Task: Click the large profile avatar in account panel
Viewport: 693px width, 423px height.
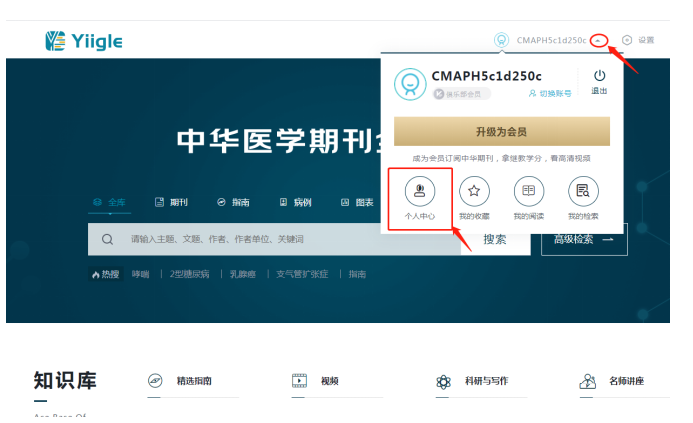Action: [410, 84]
